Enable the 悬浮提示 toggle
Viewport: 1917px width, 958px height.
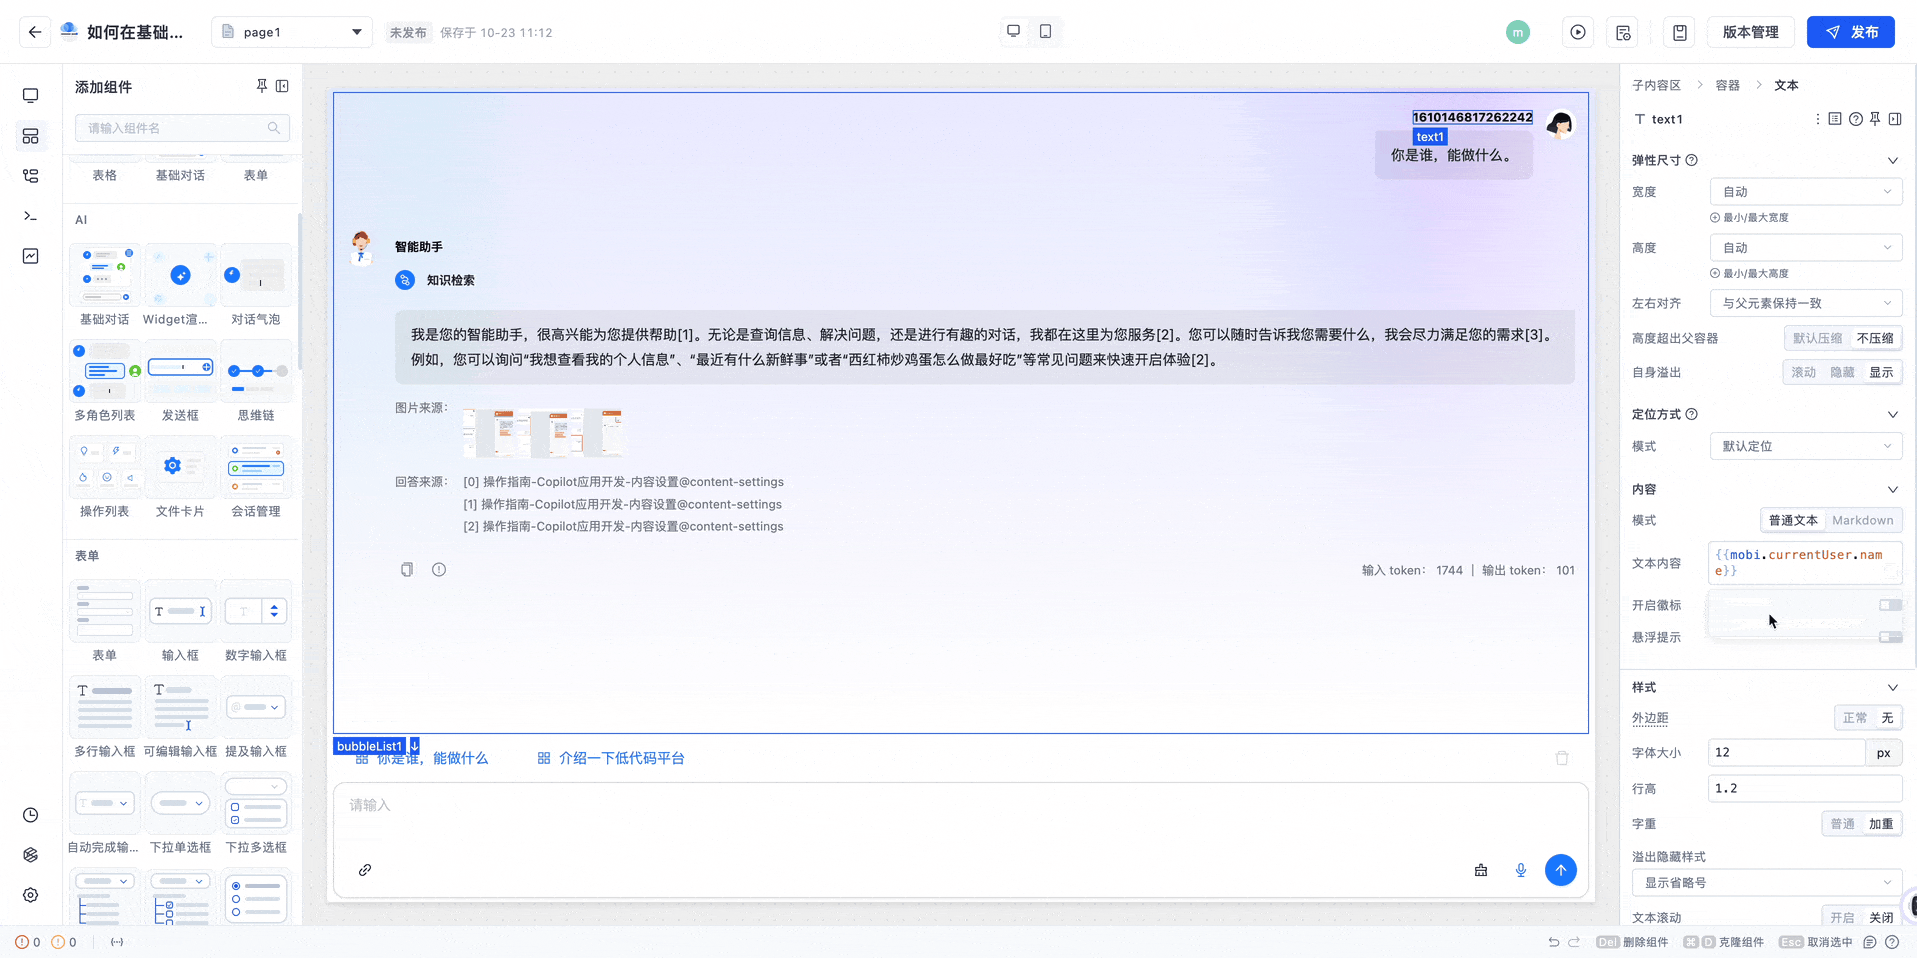1889,637
